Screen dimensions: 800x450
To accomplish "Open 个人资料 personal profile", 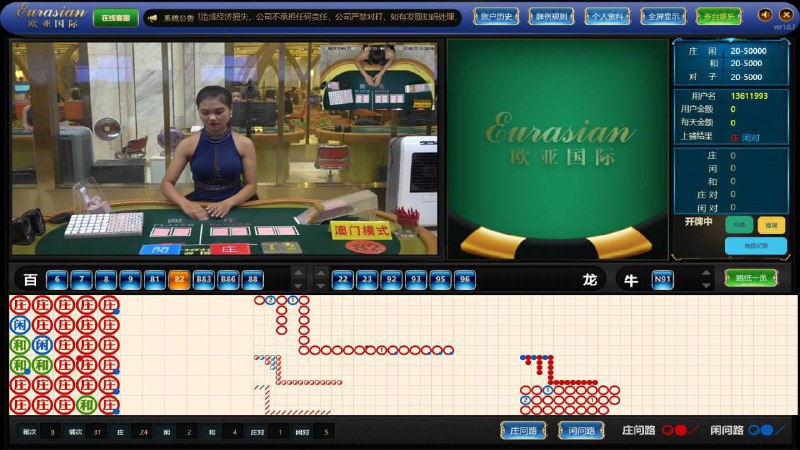I will pos(607,16).
